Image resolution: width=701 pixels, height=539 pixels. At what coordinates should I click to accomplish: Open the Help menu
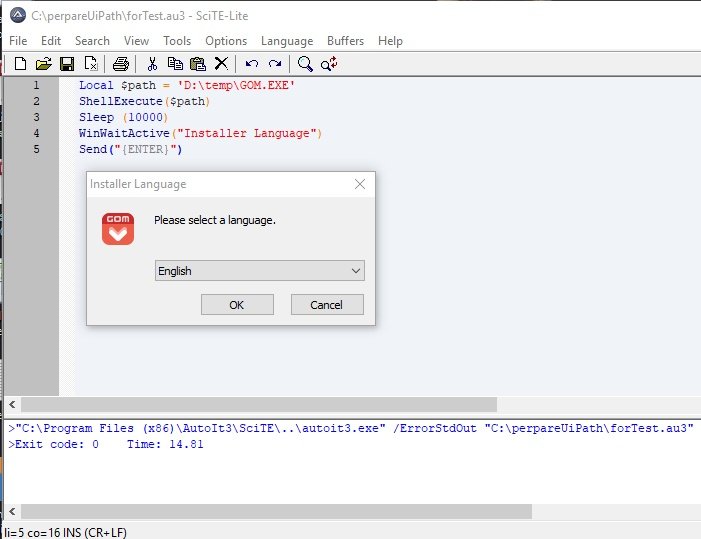390,41
